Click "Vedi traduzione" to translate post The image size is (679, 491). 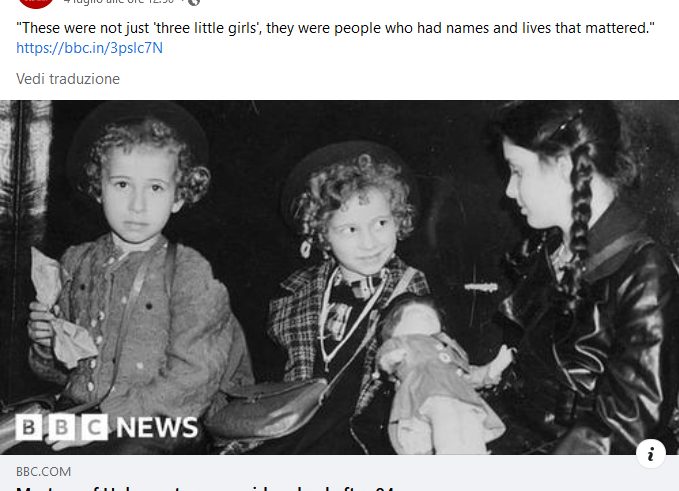(68, 79)
